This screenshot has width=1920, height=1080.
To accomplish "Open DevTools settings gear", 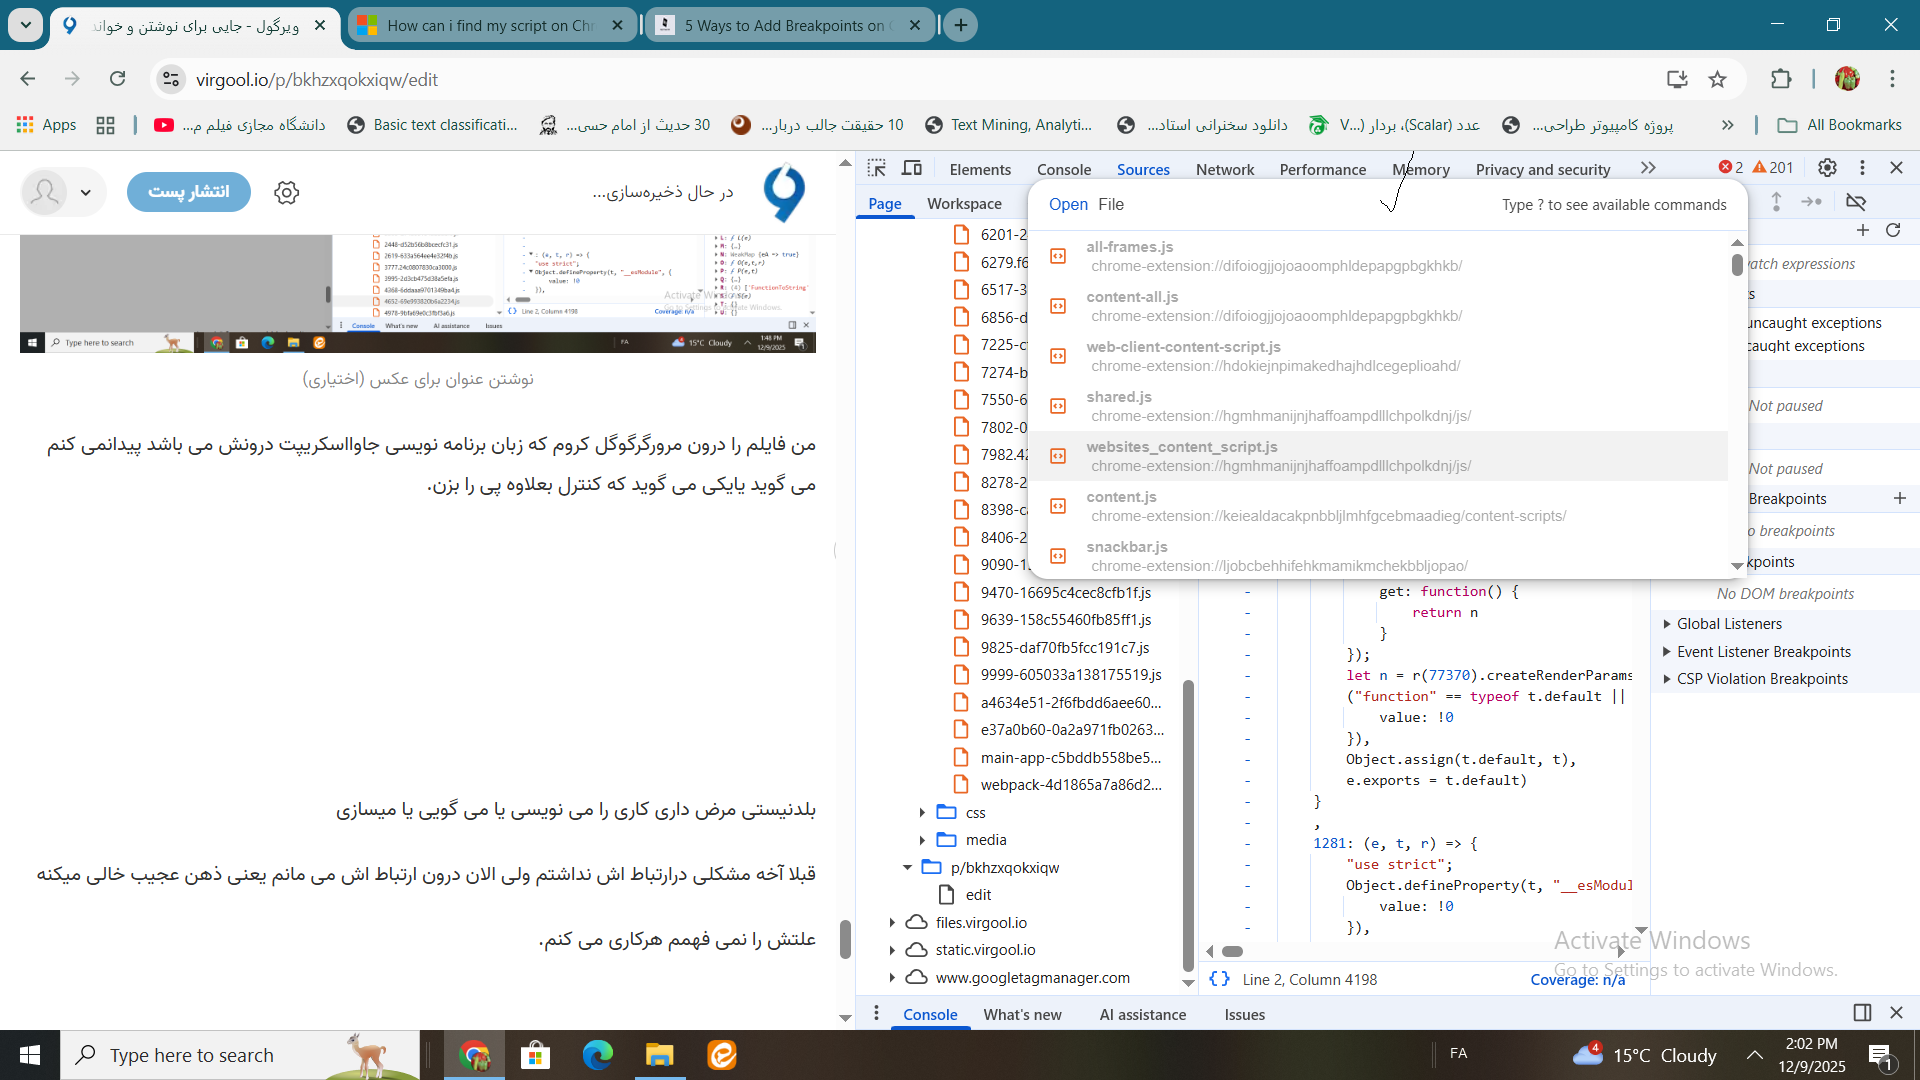I will (x=1827, y=168).
